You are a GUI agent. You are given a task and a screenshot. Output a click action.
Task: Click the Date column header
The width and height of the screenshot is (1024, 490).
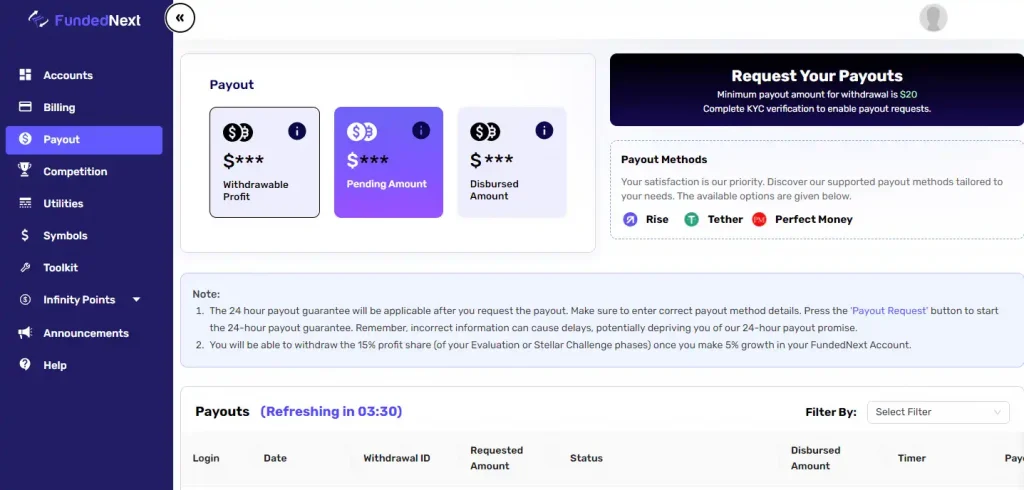point(275,458)
